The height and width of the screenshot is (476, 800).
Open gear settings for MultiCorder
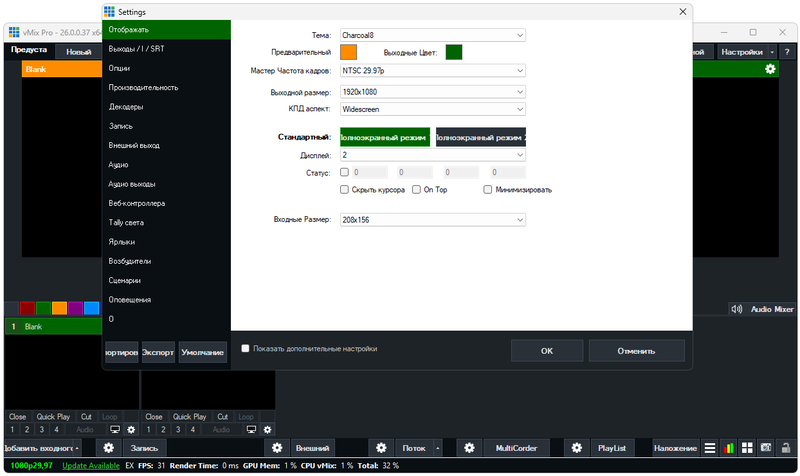[470, 448]
